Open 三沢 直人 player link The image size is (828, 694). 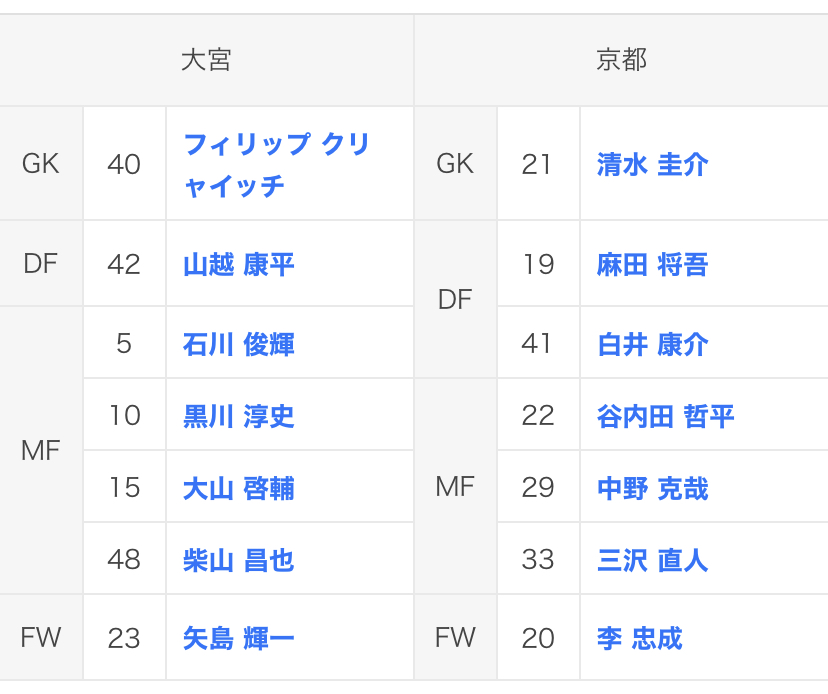click(x=652, y=560)
